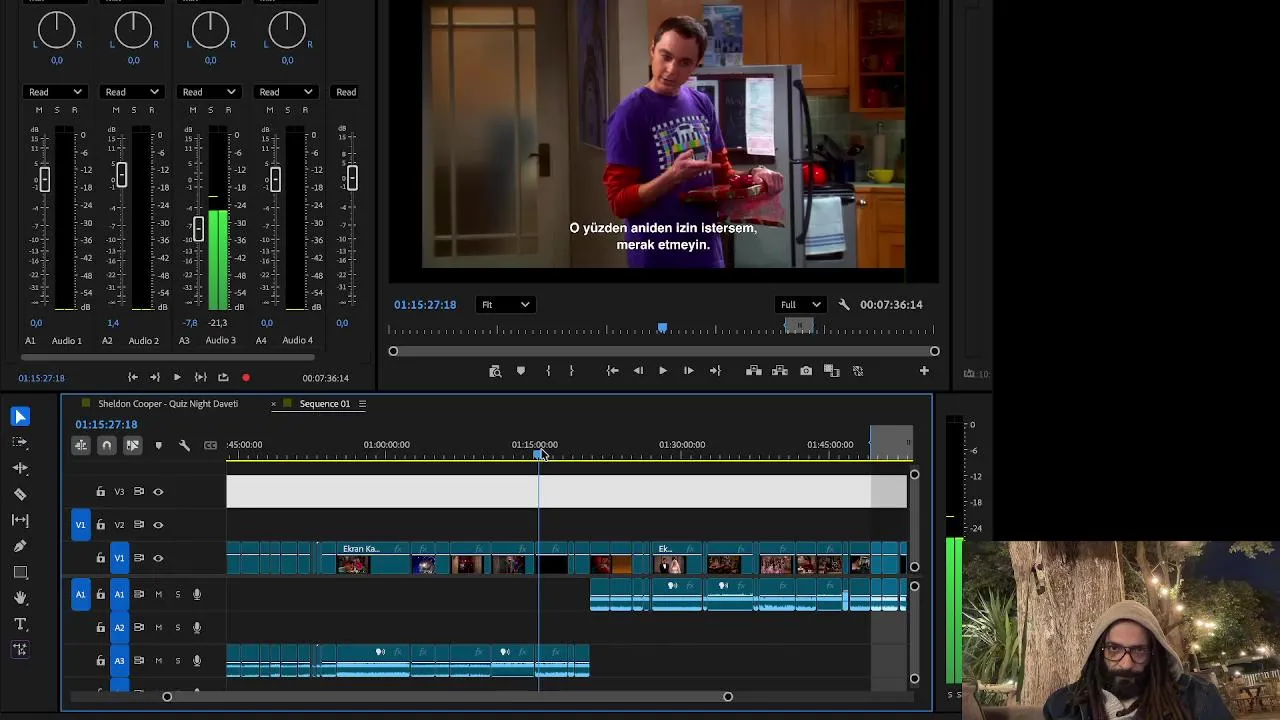1280x720 pixels.
Task: Toggle V1 track output eye
Action: 158,558
